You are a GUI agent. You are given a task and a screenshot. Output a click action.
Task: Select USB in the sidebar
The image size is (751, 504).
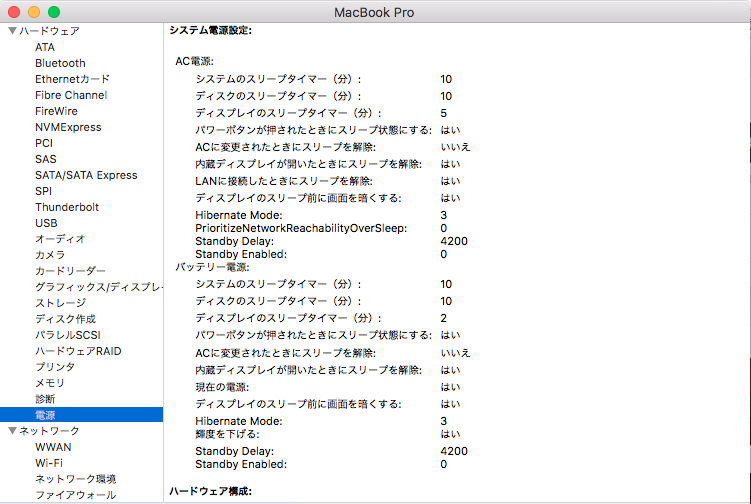pos(46,223)
